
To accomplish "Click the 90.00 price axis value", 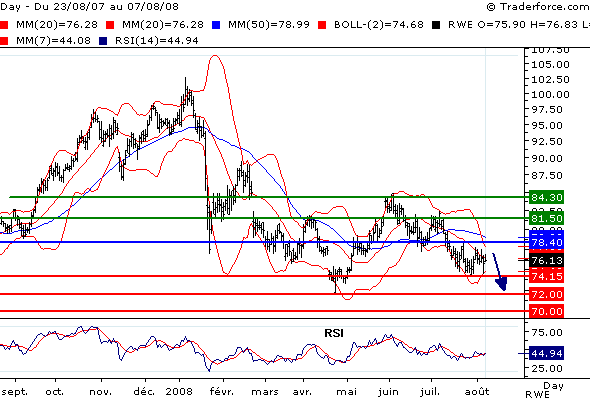I will pos(547,159).
